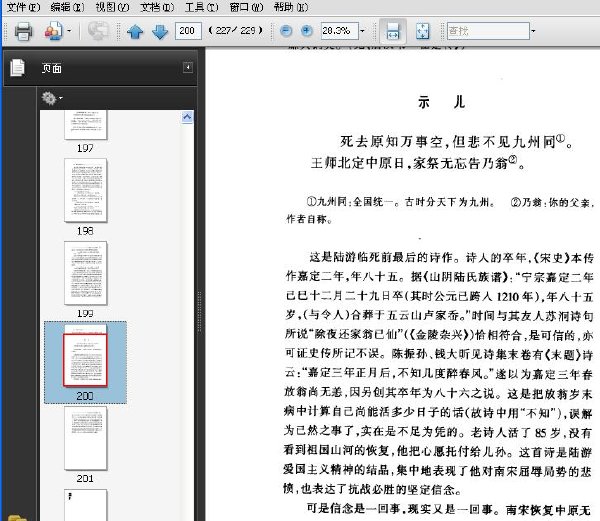This screenshot has height=521, width=600.
Task: Open the collaborate/share icon
Action: (x=54, y=31)
